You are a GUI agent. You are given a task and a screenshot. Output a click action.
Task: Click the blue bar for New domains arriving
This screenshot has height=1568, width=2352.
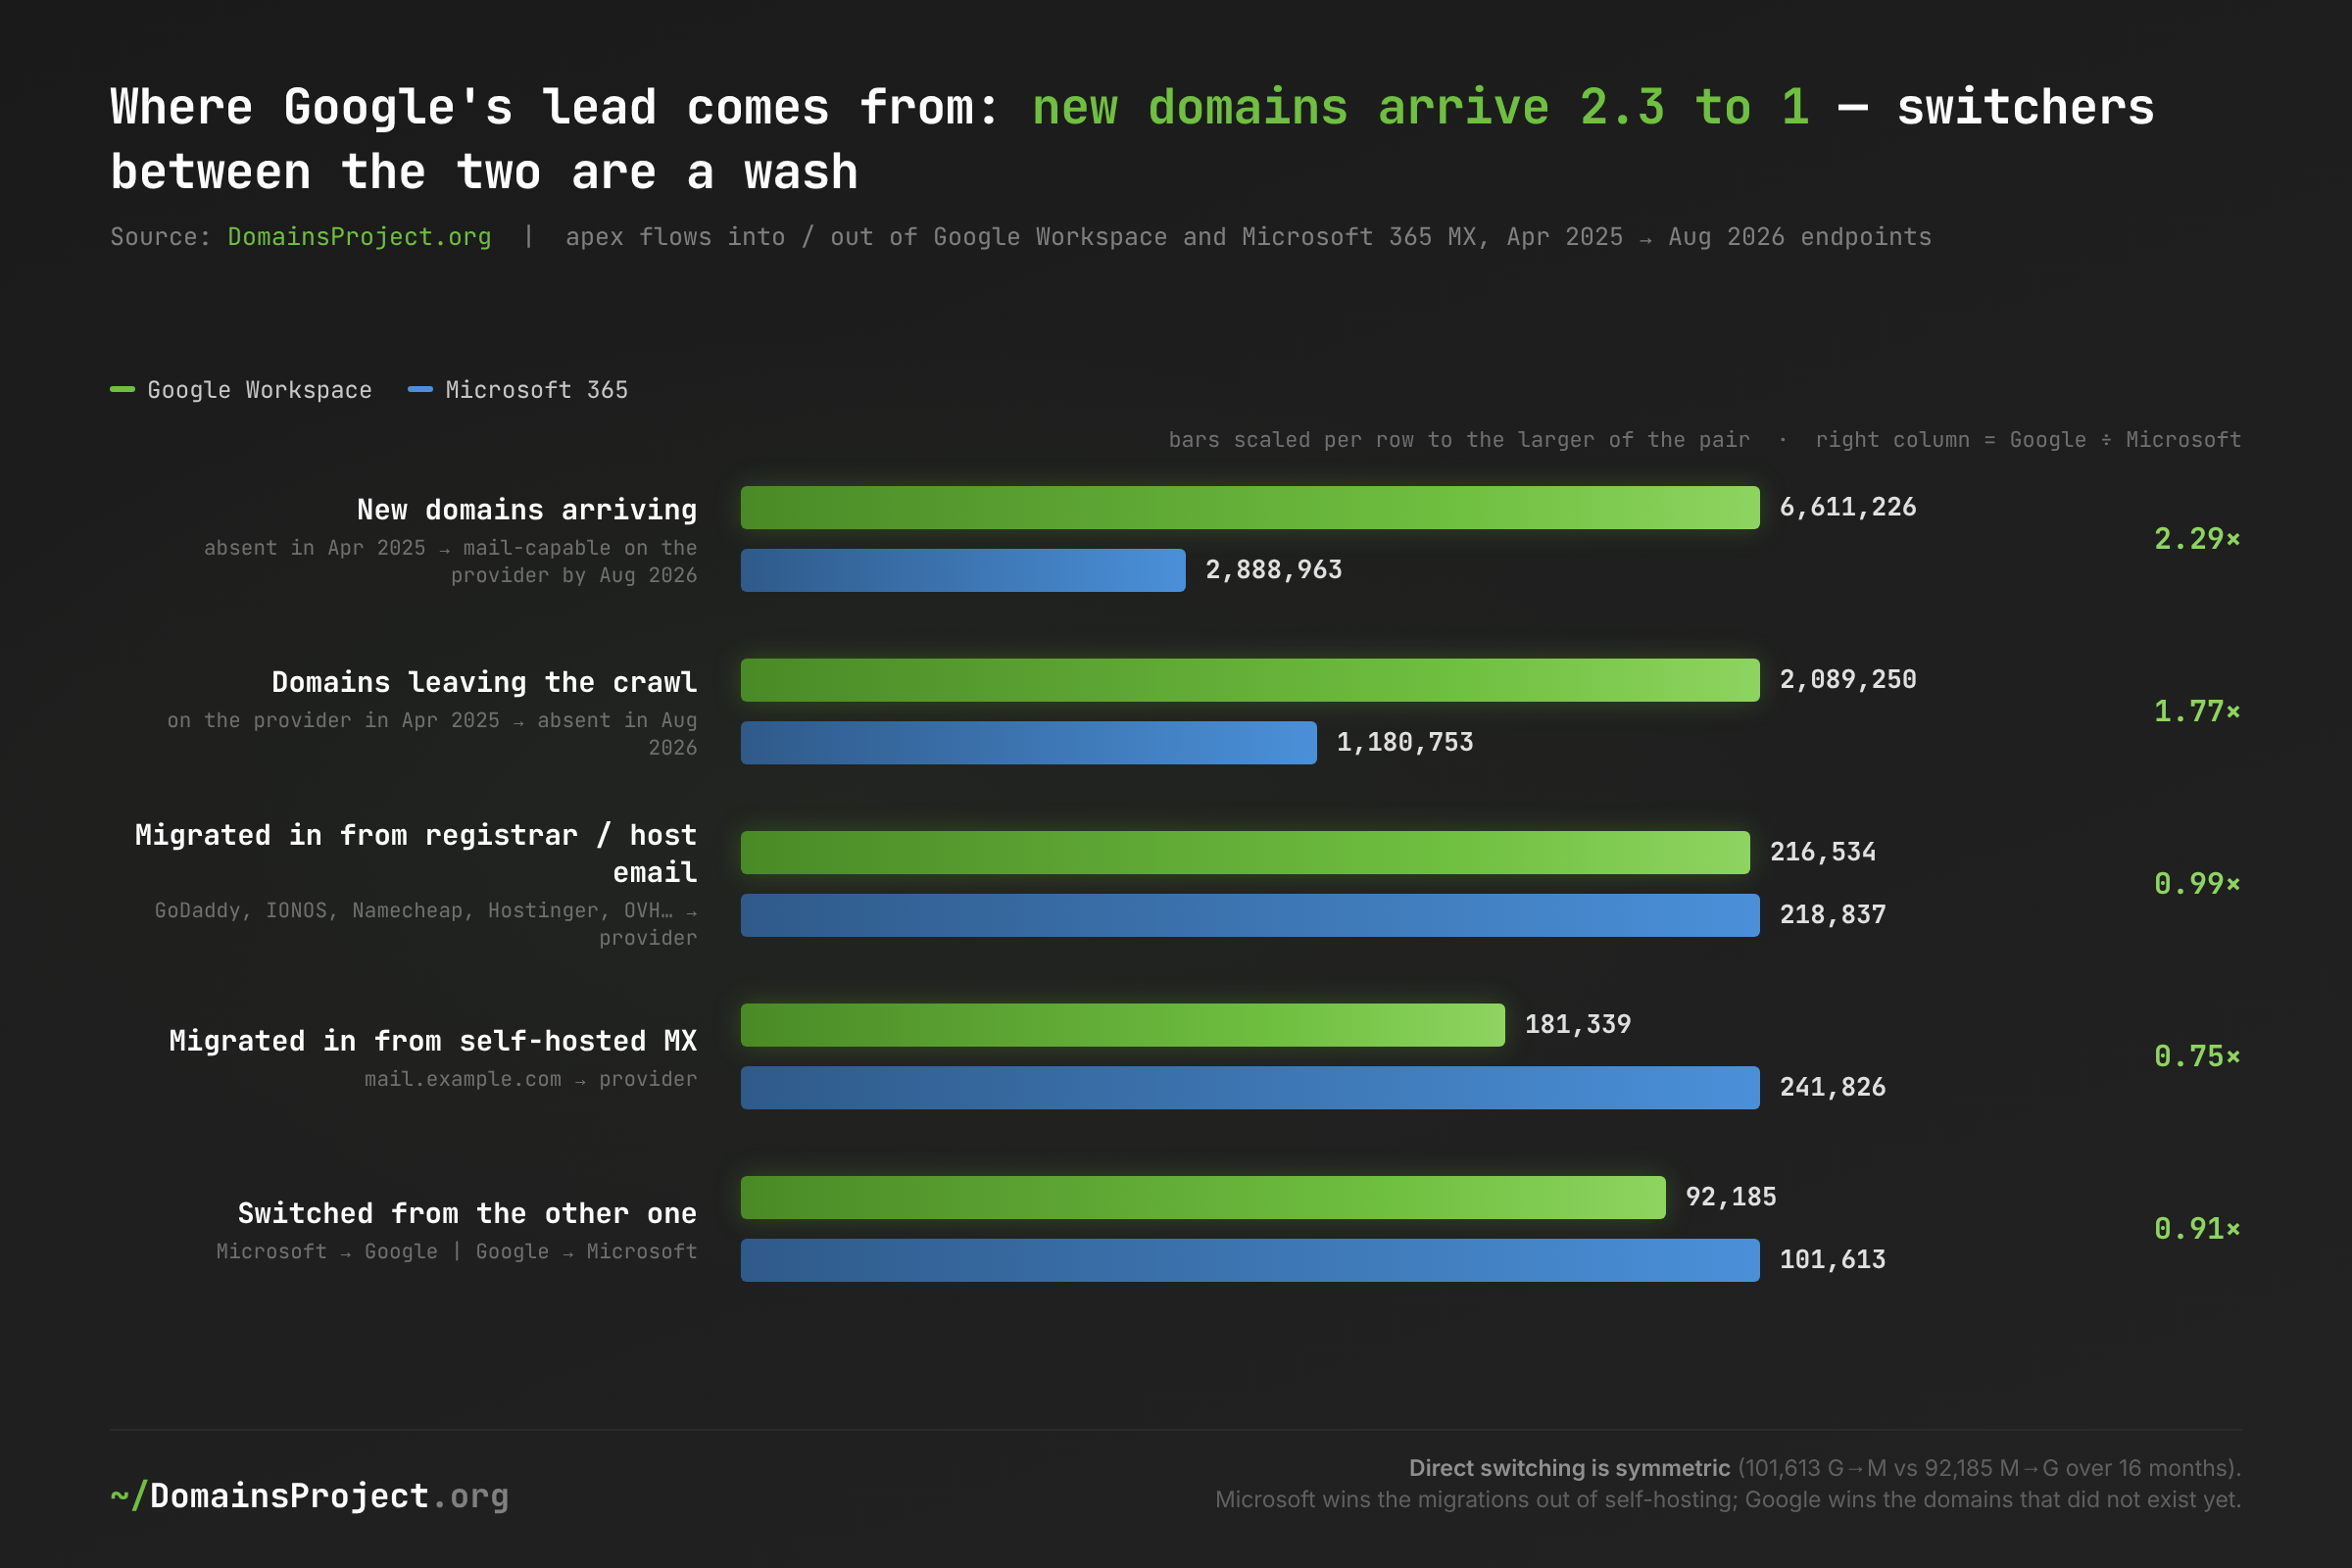(x=963, y=570)
